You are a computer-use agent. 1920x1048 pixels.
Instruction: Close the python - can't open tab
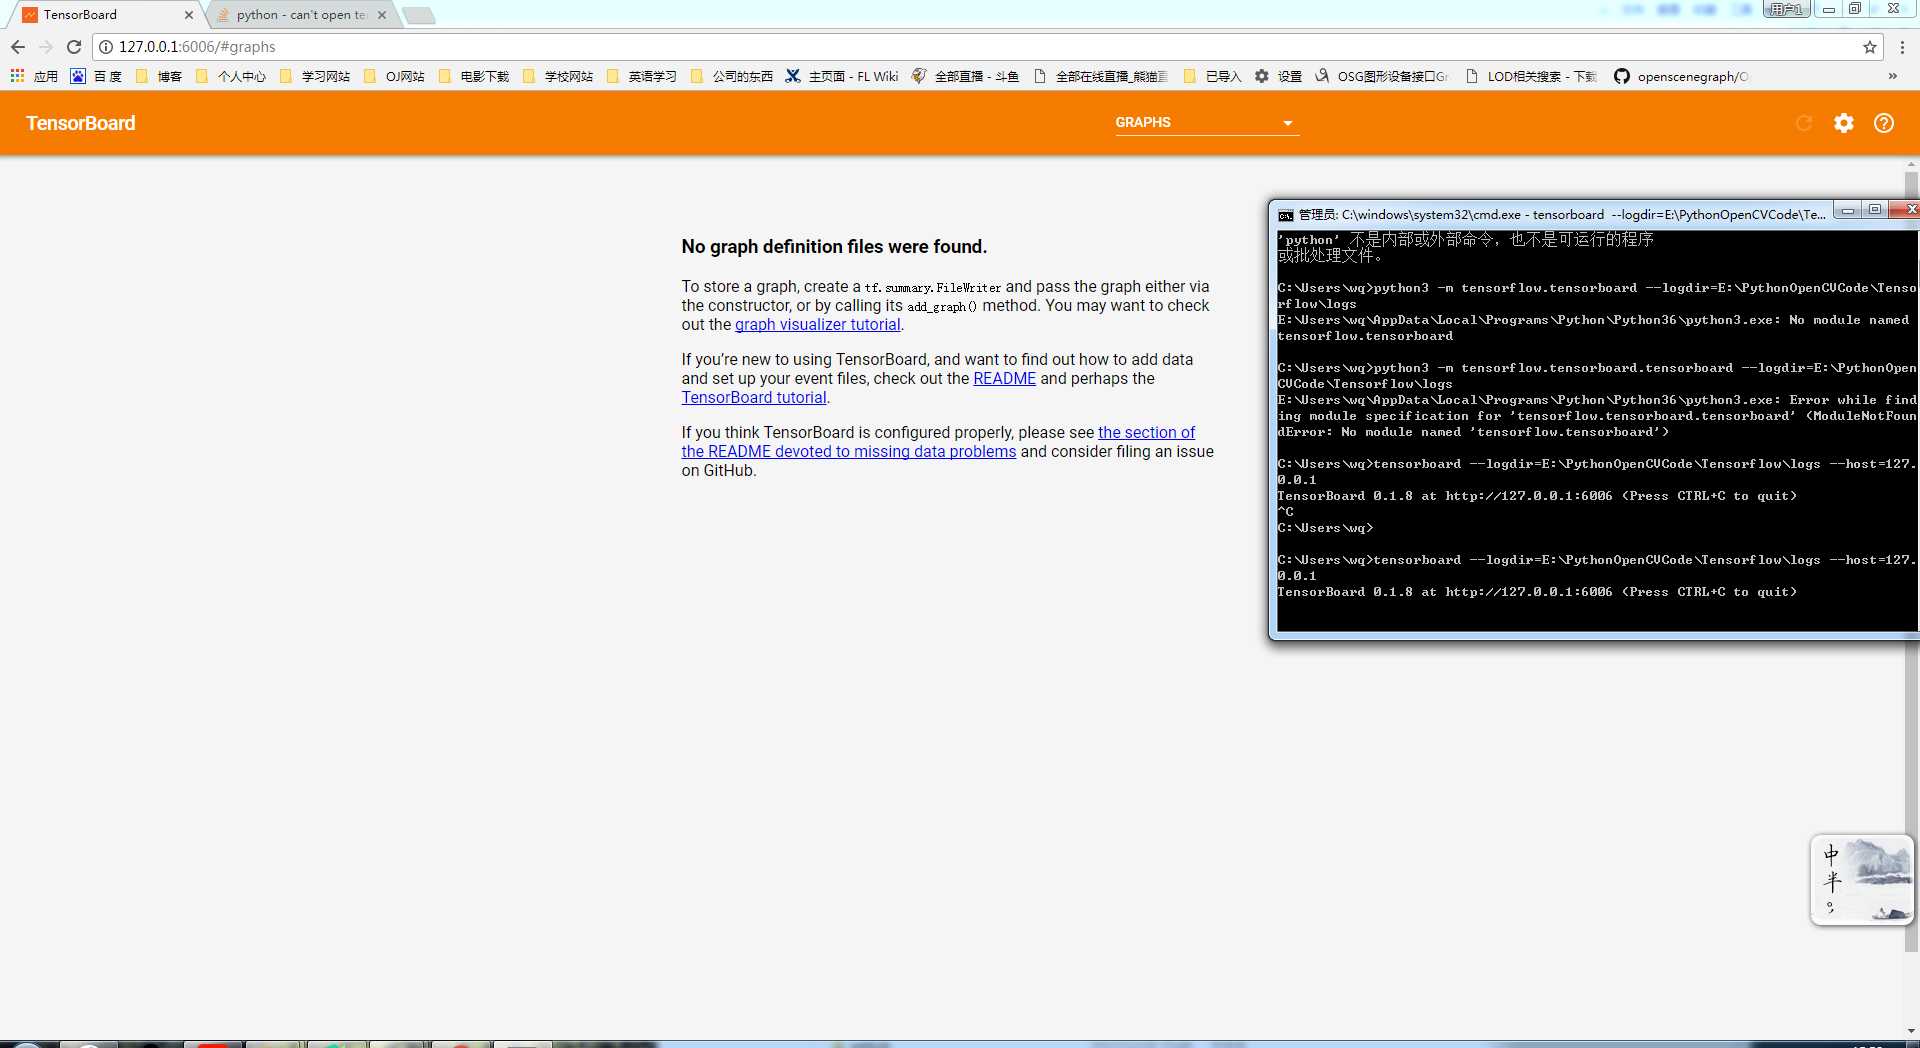(382, 15)
